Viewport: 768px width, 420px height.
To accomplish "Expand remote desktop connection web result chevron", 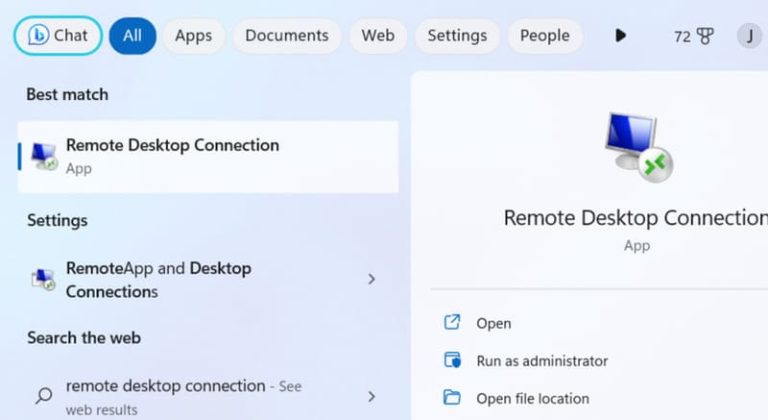I will pos(371,396).
